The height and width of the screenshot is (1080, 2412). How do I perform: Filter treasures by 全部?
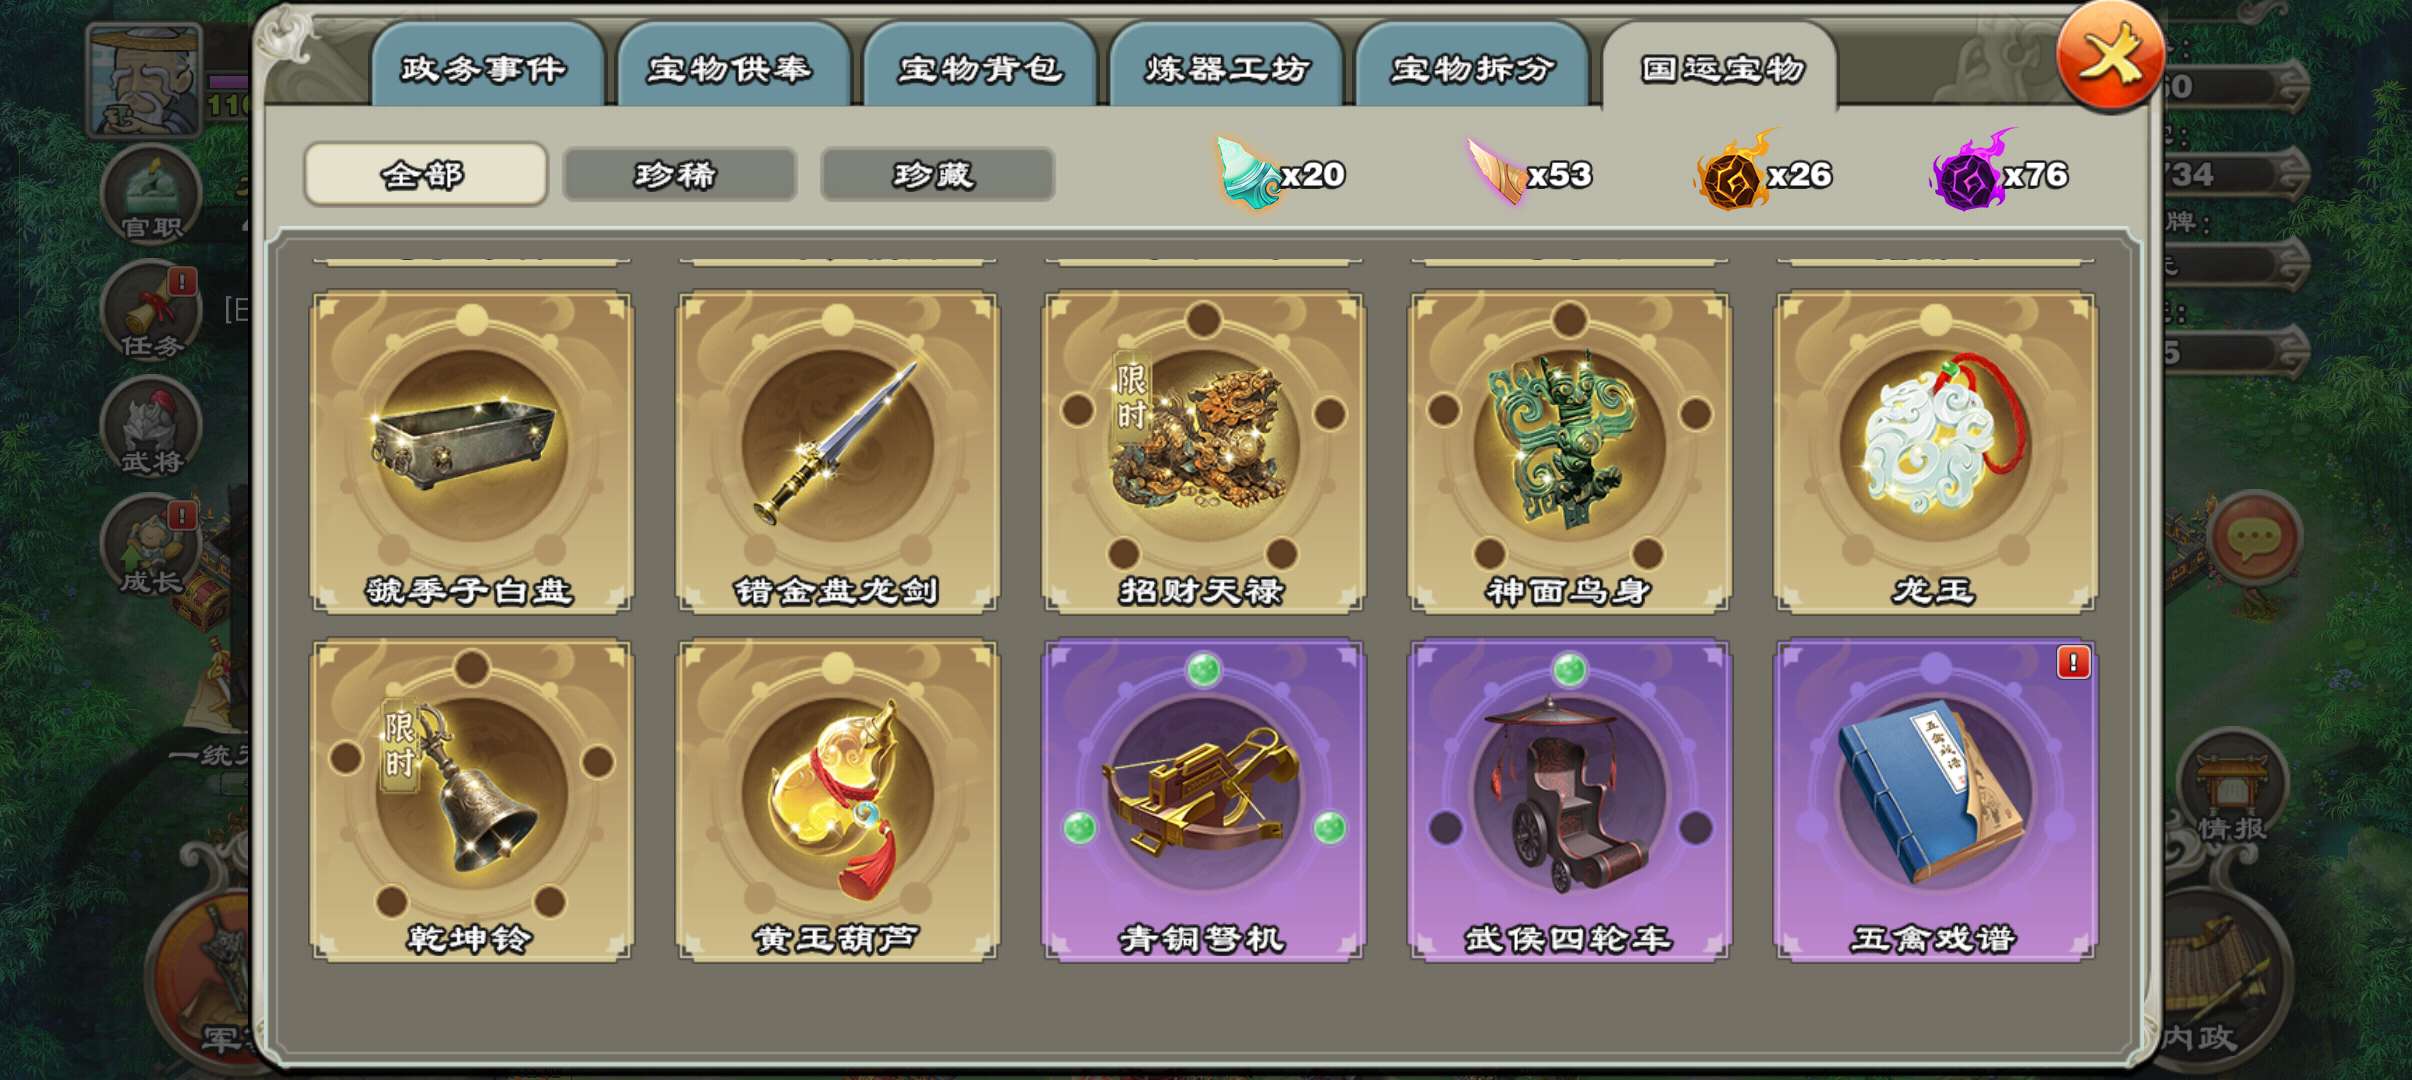click(425, 174)
